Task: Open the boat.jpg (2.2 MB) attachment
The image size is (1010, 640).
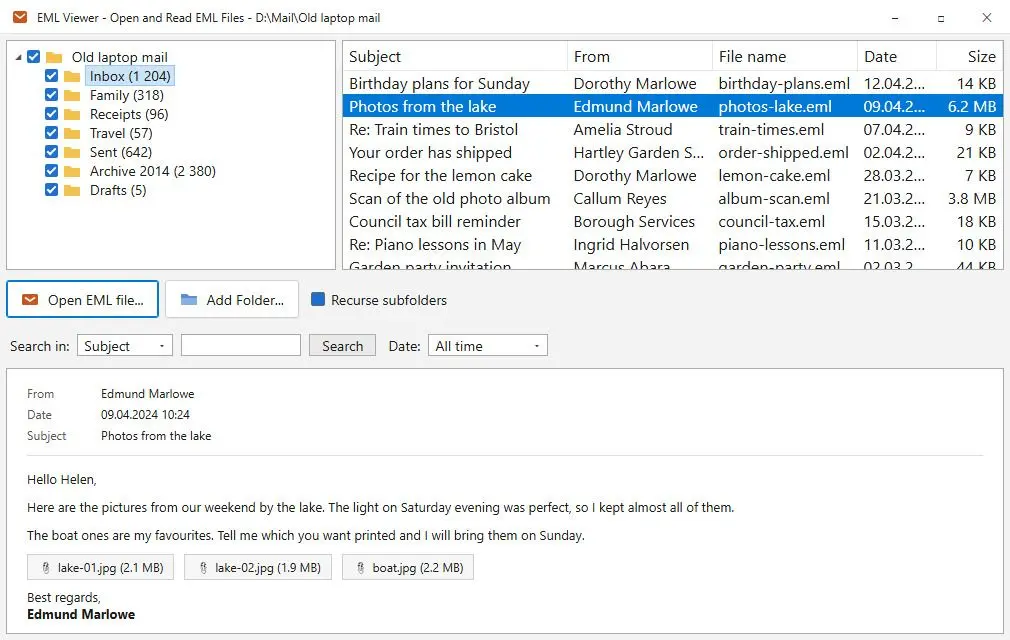Action: 408,567
